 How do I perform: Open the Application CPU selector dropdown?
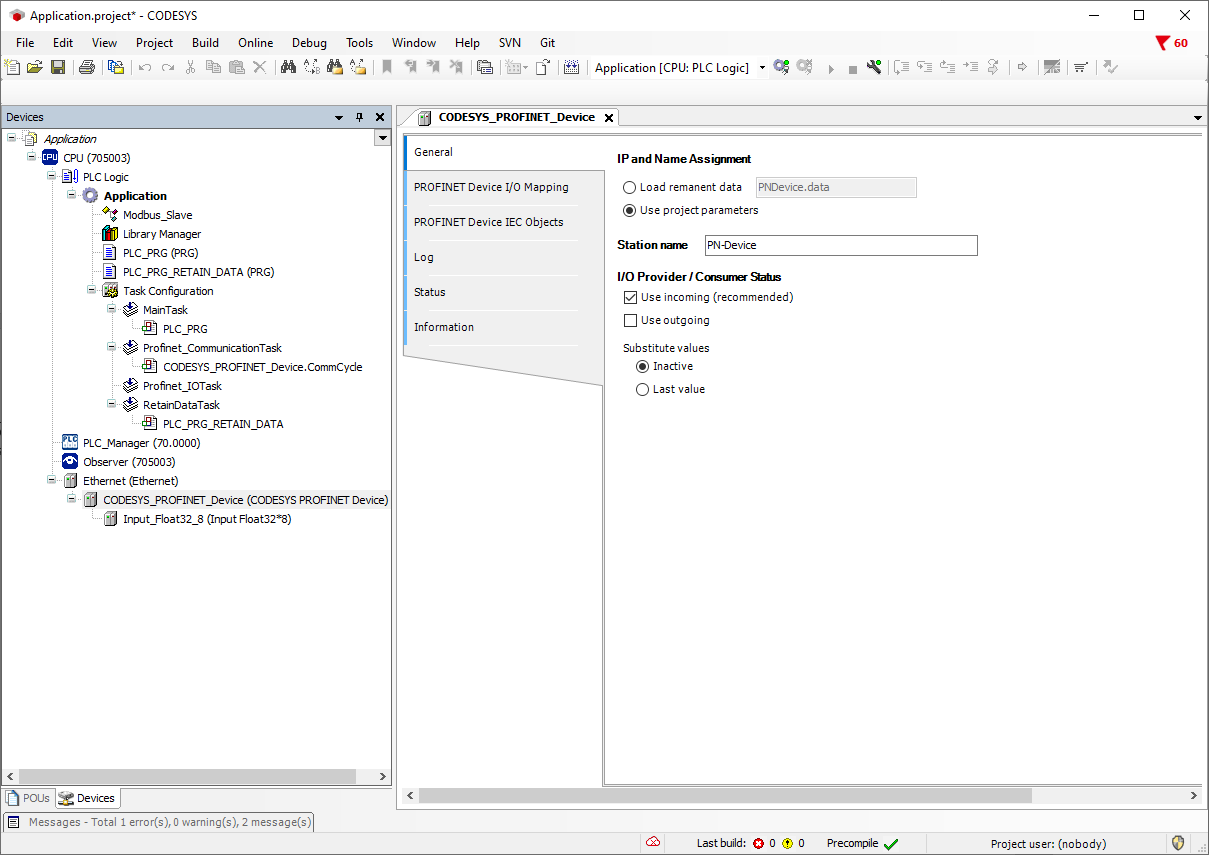click(x=762, y=68)
